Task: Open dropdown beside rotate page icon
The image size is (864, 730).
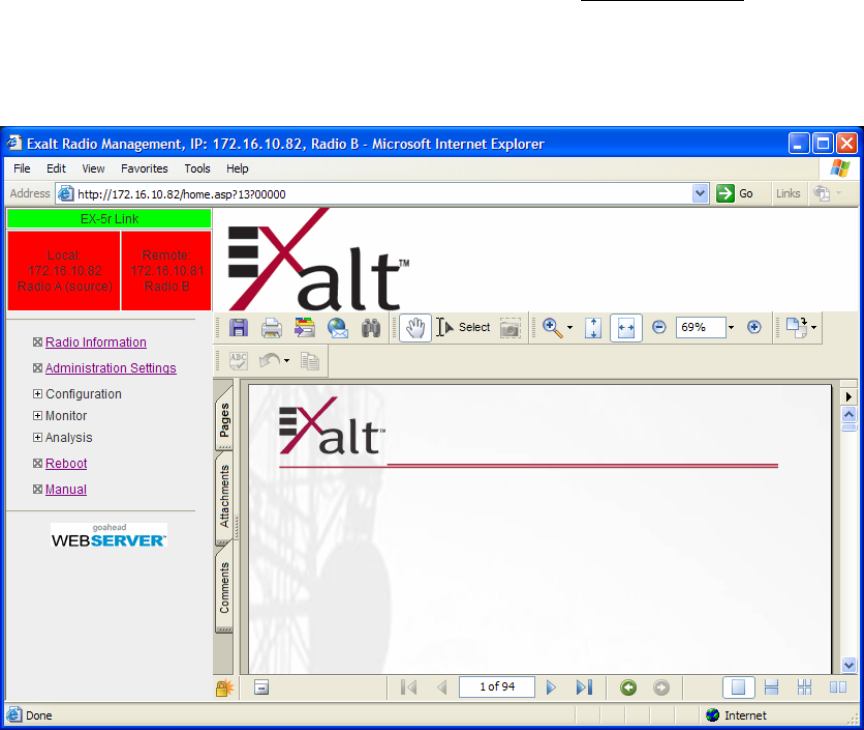Action: click(x=813, y=328)
